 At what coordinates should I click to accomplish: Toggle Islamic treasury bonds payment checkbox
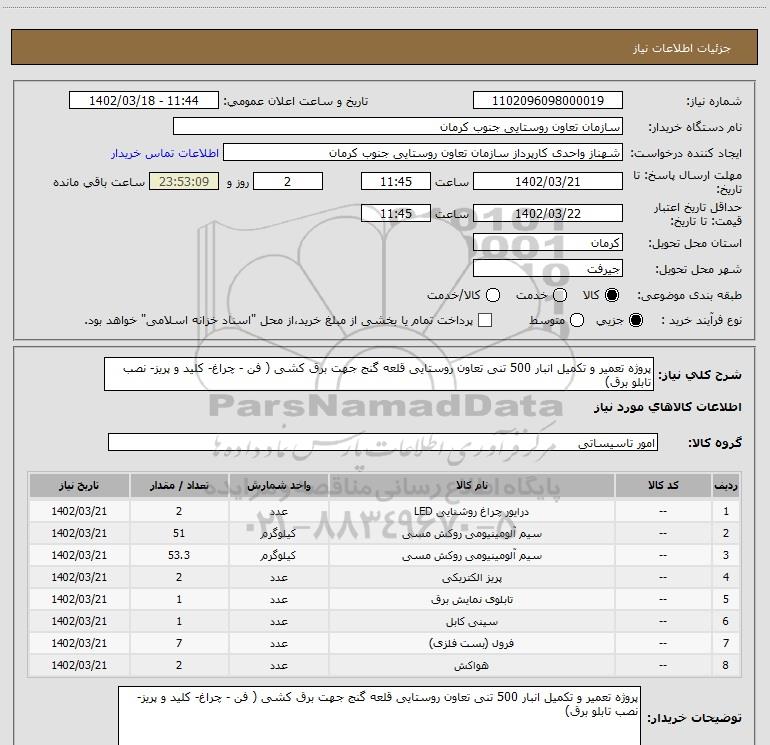coord(485,320)
